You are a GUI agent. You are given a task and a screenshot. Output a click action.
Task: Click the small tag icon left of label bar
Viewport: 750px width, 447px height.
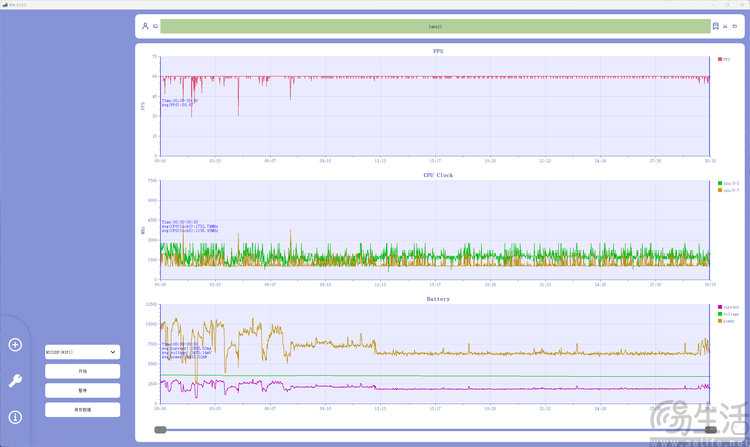pos(155,26)
